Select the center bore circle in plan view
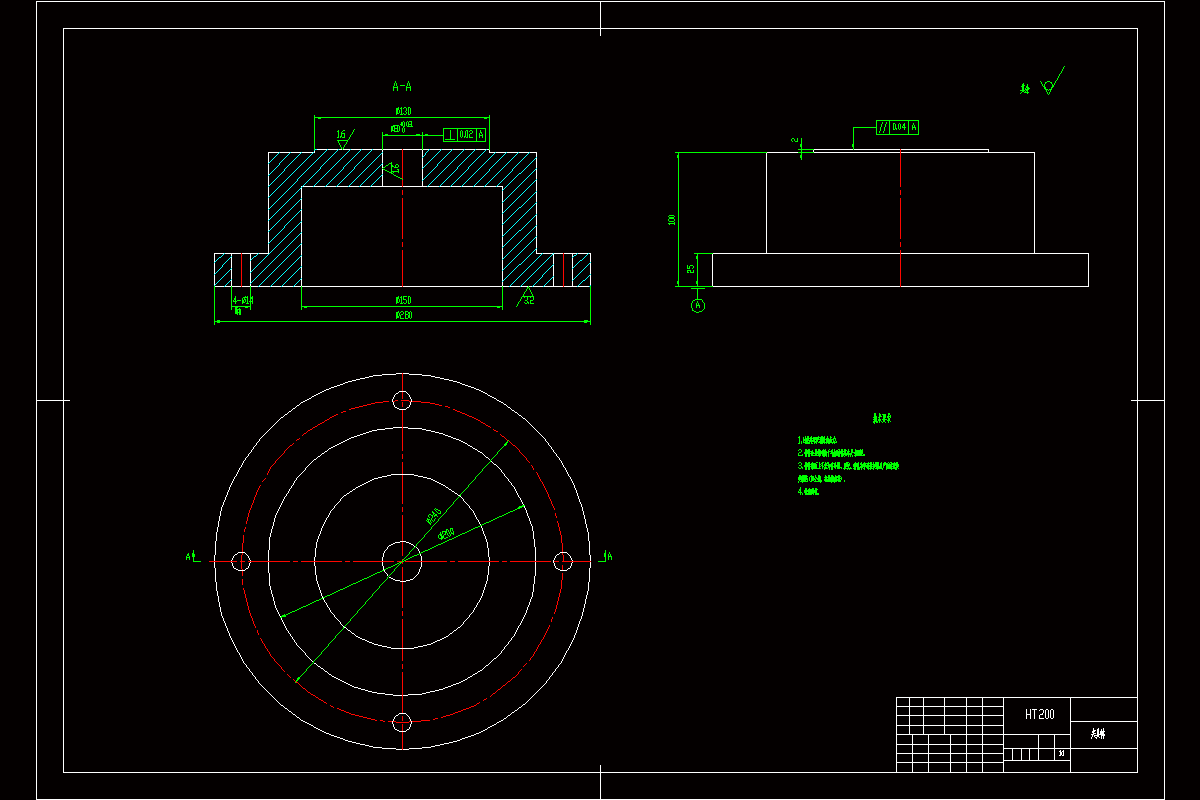1200x800 pixels. click(x=402, y=561)
